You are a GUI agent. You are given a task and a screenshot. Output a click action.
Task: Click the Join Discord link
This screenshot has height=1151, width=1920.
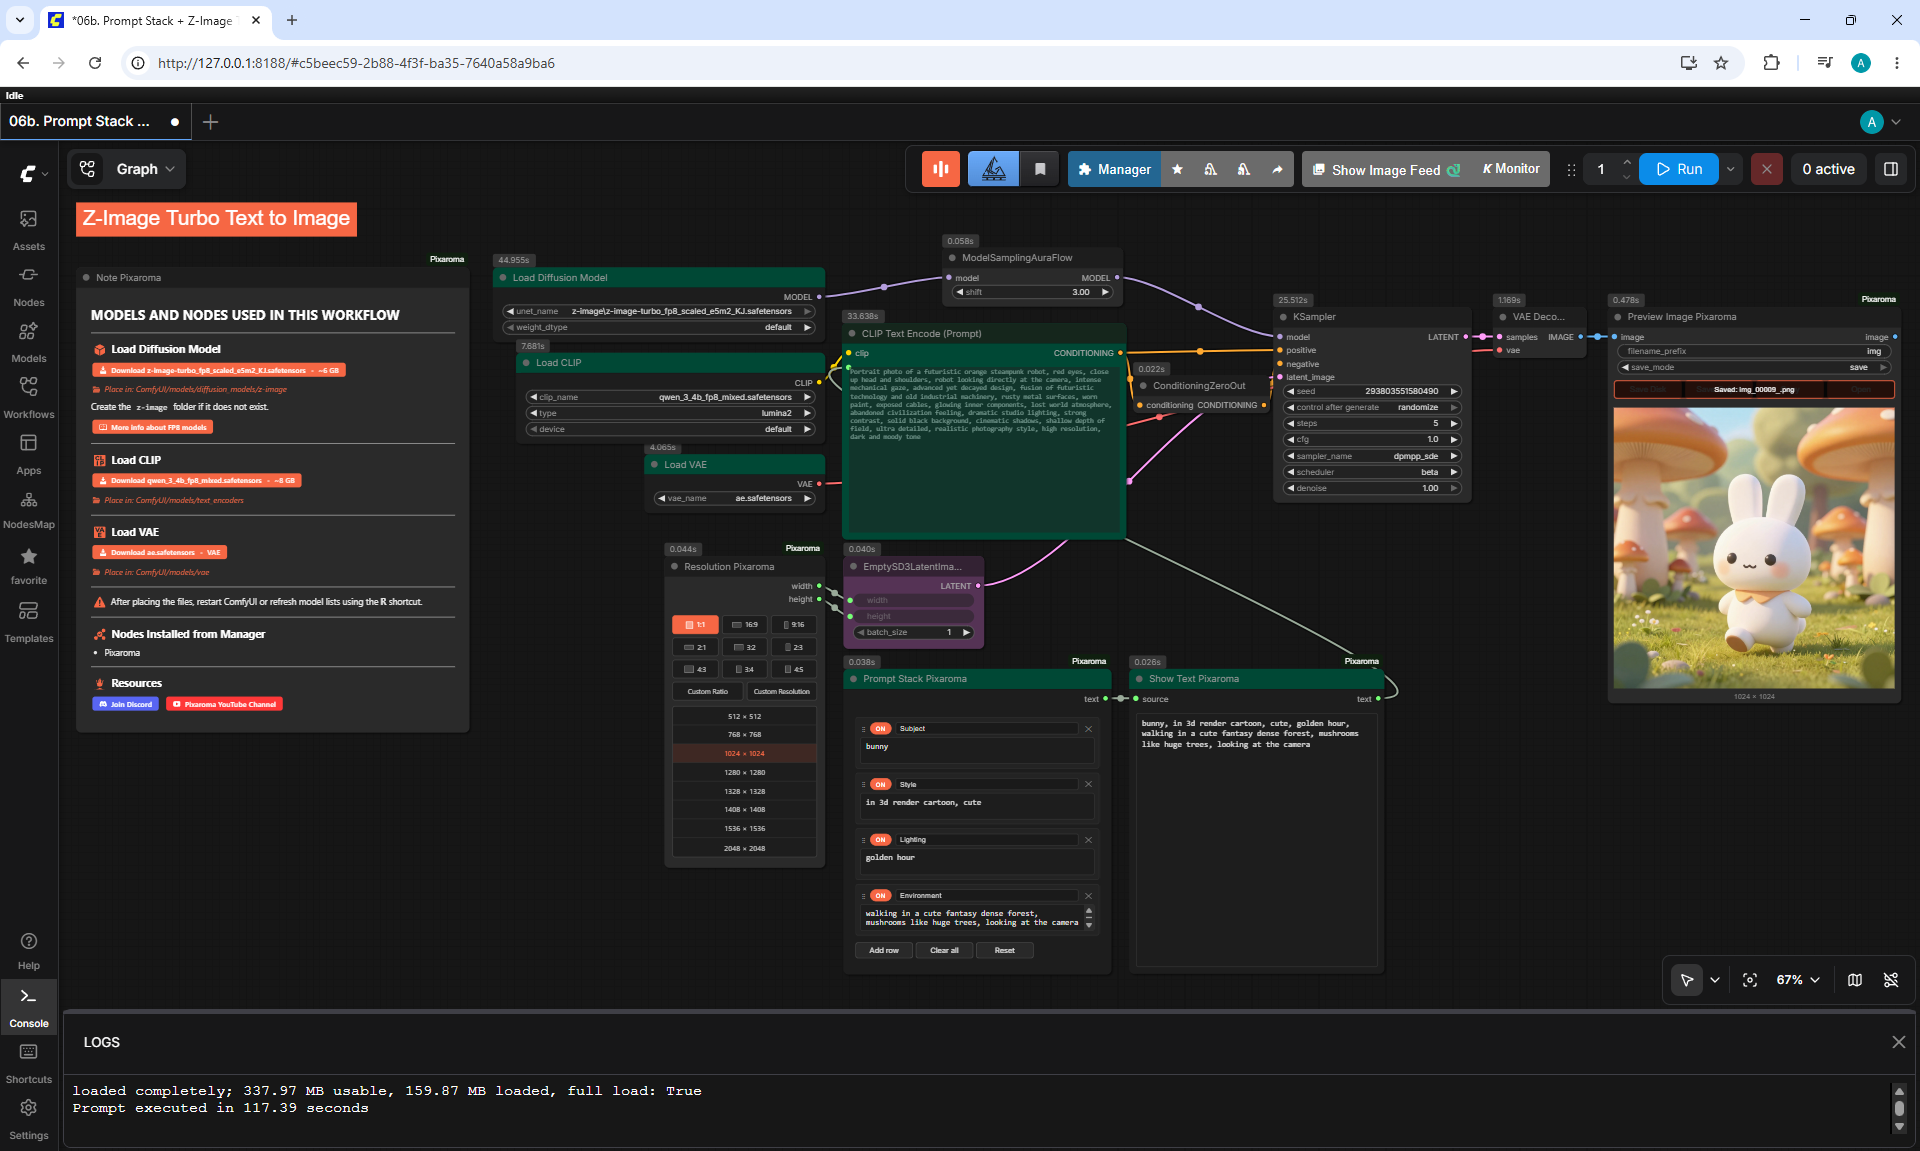point(126,704)
